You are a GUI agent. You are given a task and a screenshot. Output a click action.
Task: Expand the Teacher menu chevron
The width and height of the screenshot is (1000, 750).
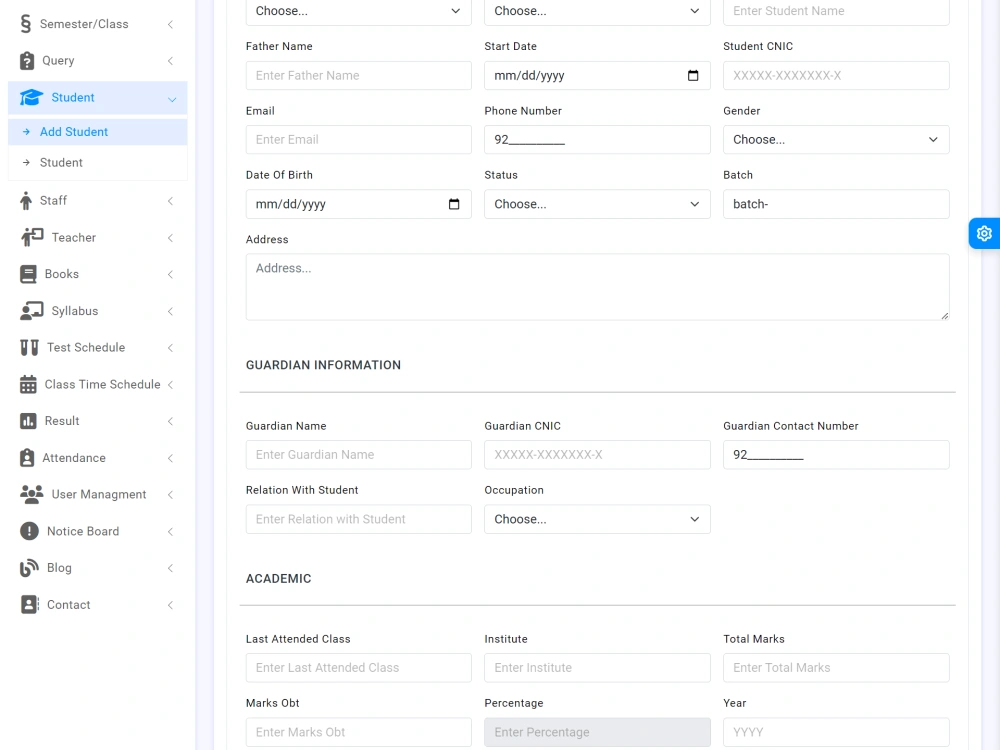coord(170,238)
